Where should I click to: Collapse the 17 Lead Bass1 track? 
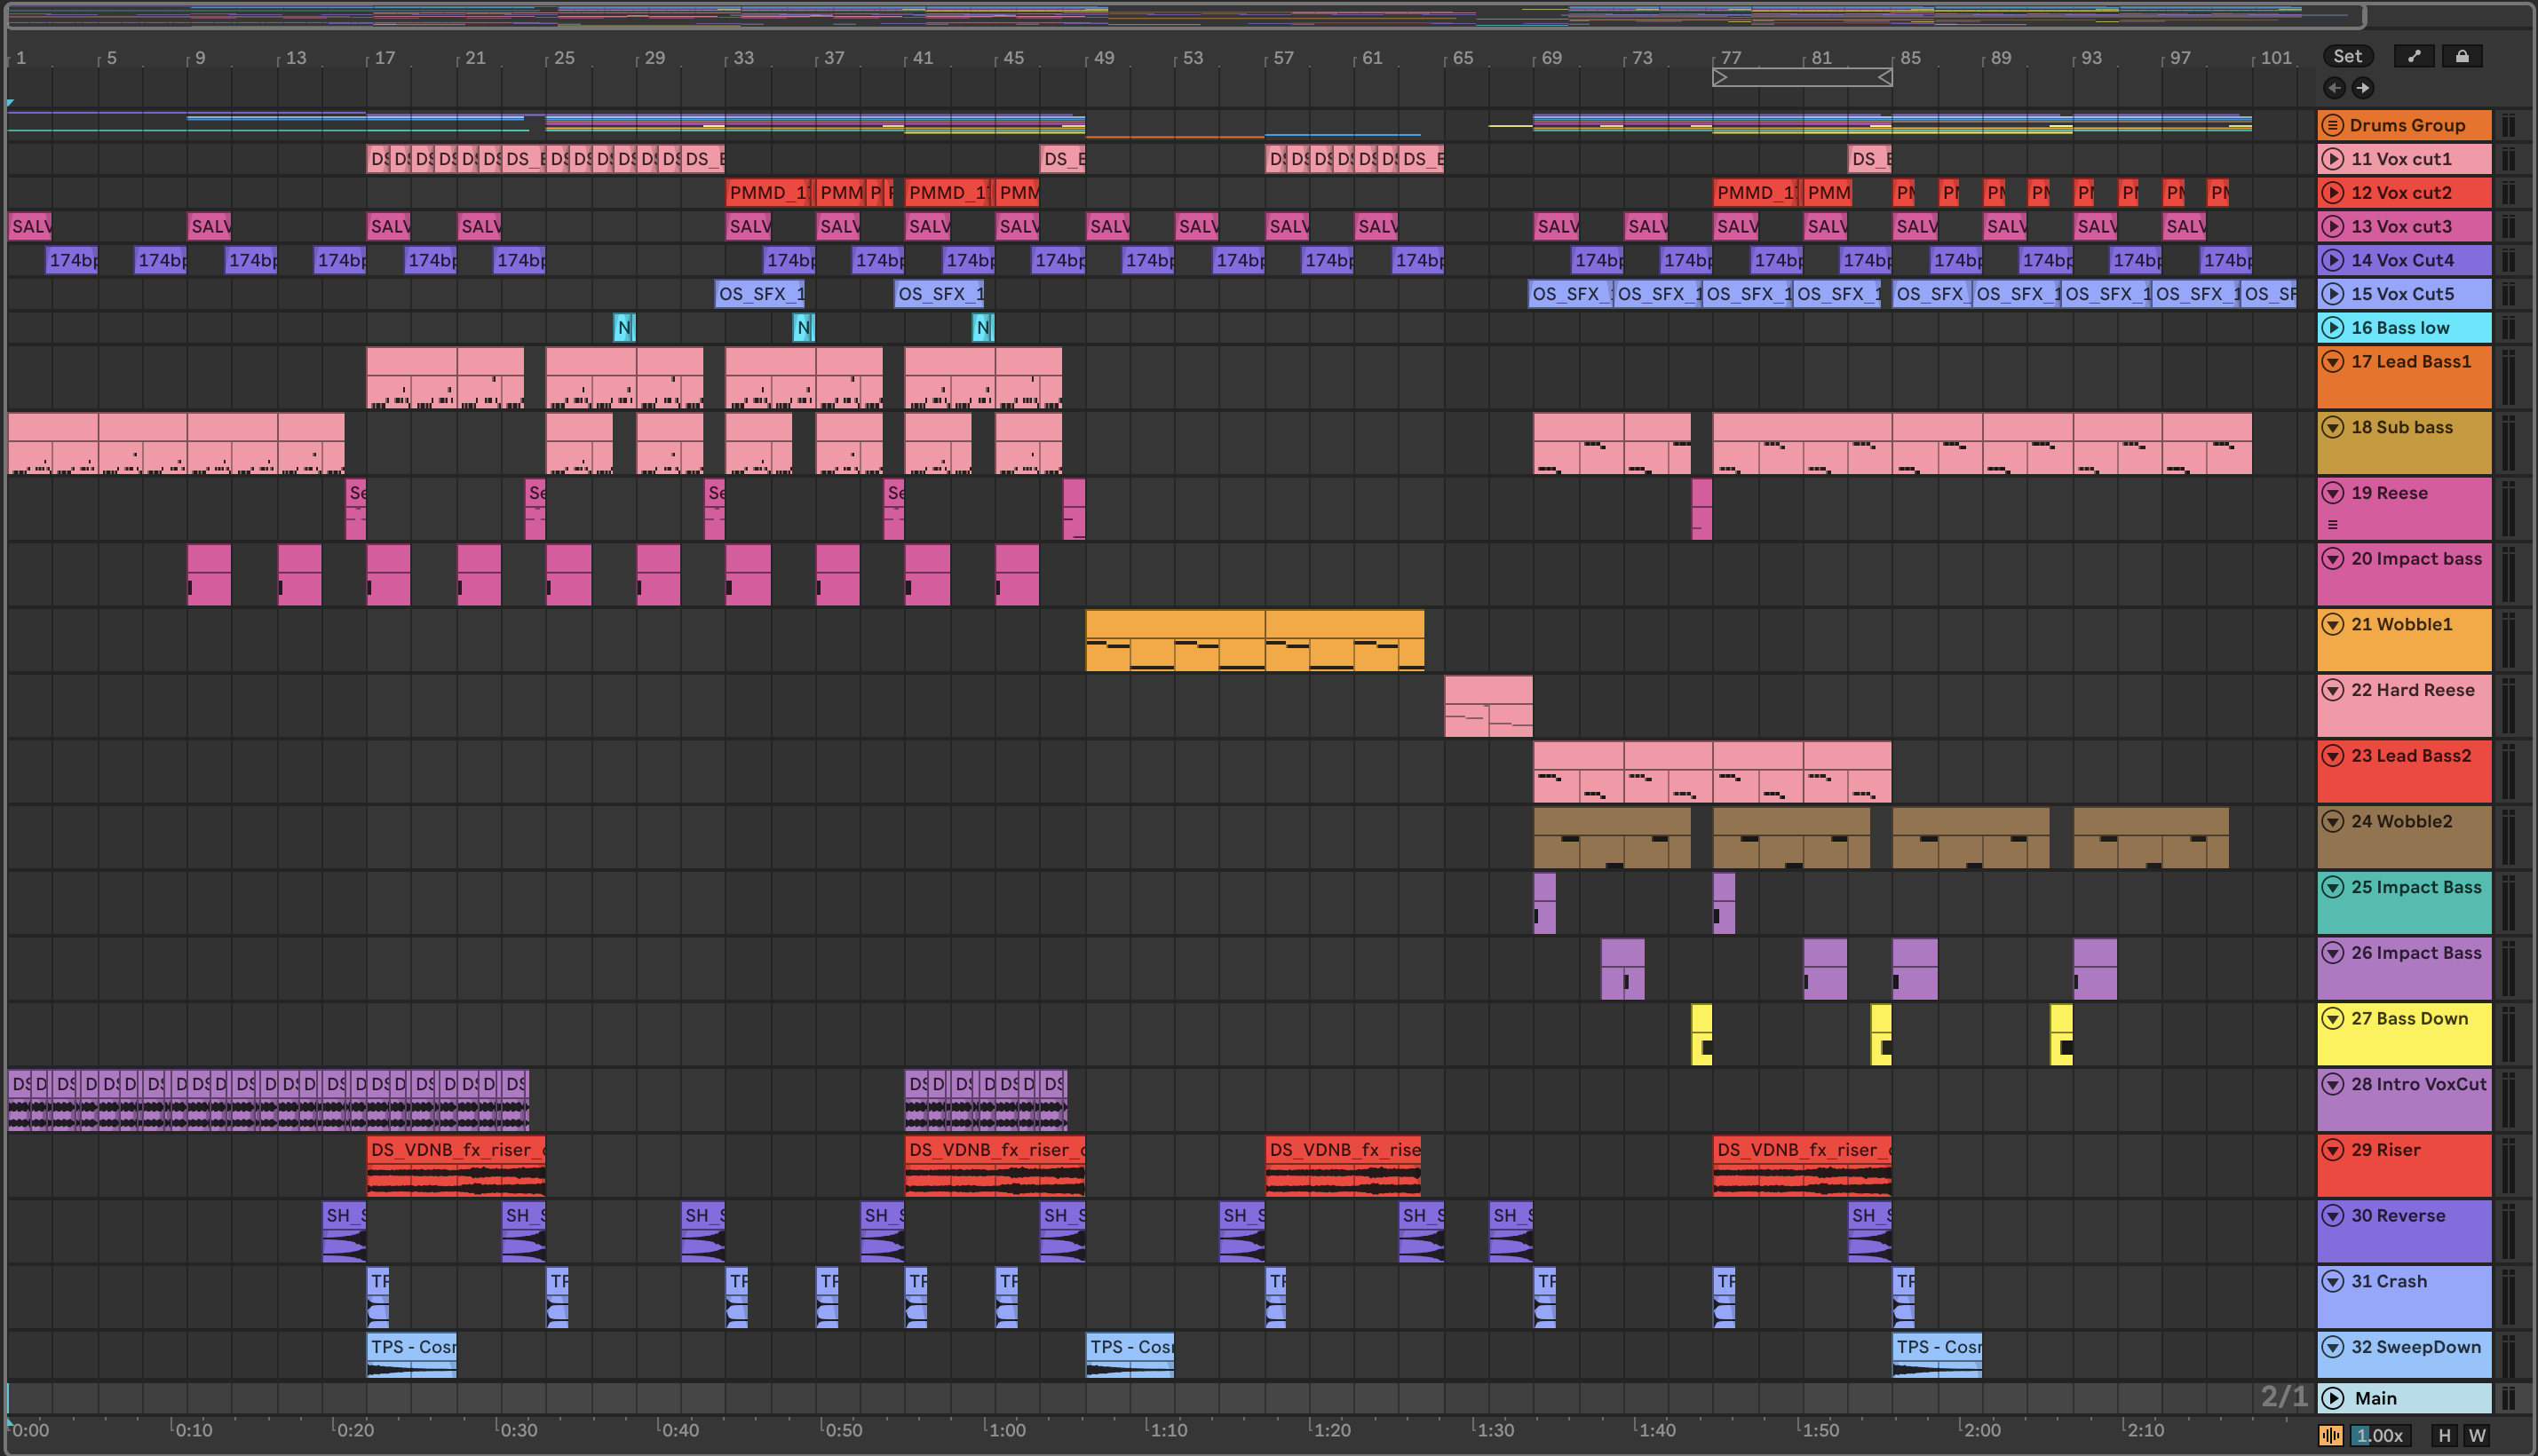[x=2332, y=362]
